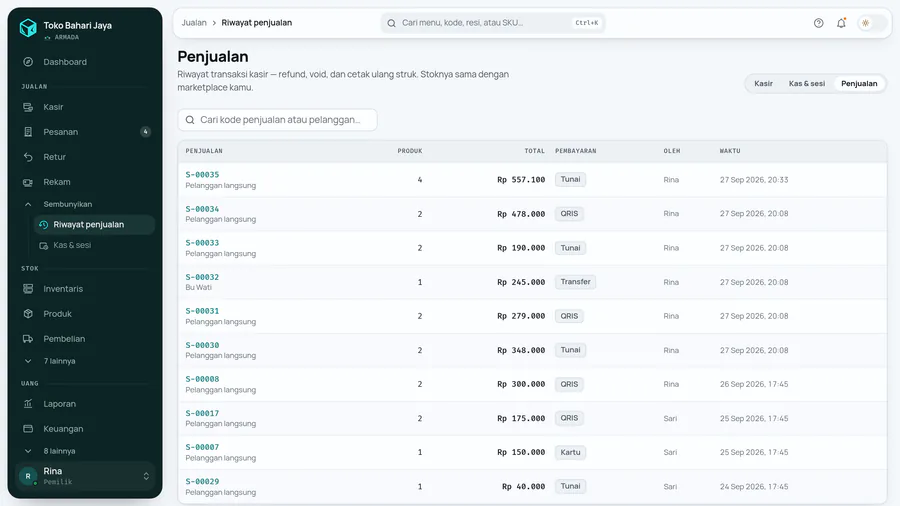
Task: Switch to the Kas & sesi tab
Action: pyautogui.click(x=806, y=84)
